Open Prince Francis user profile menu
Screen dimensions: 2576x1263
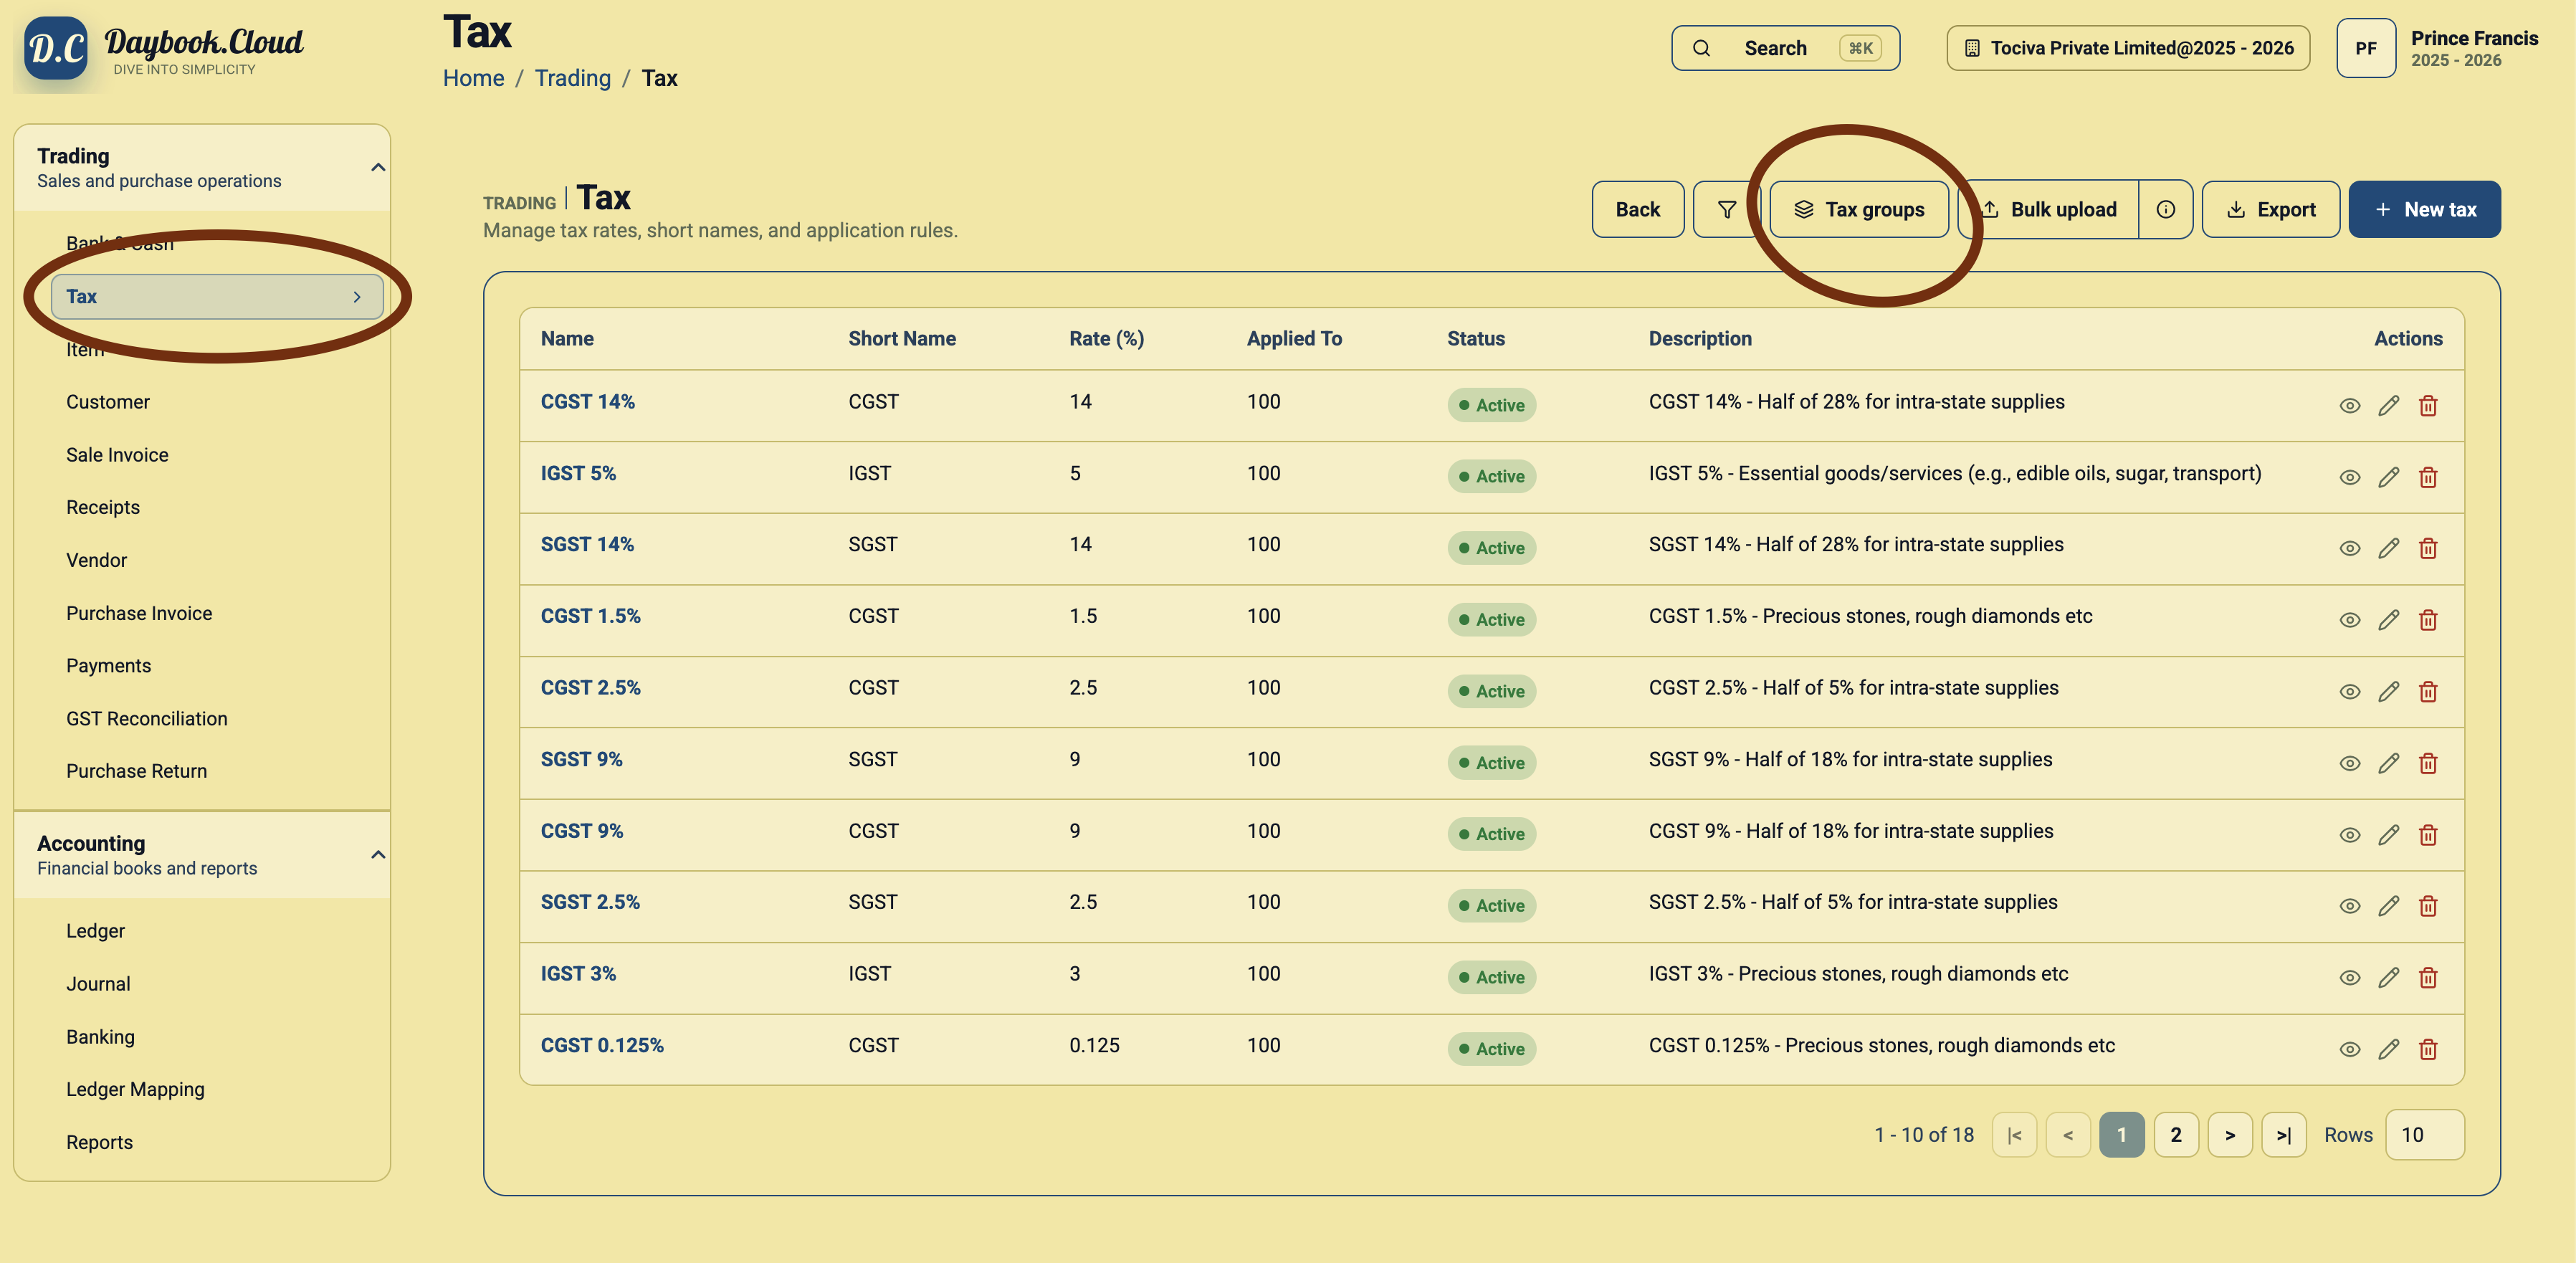2437,48
